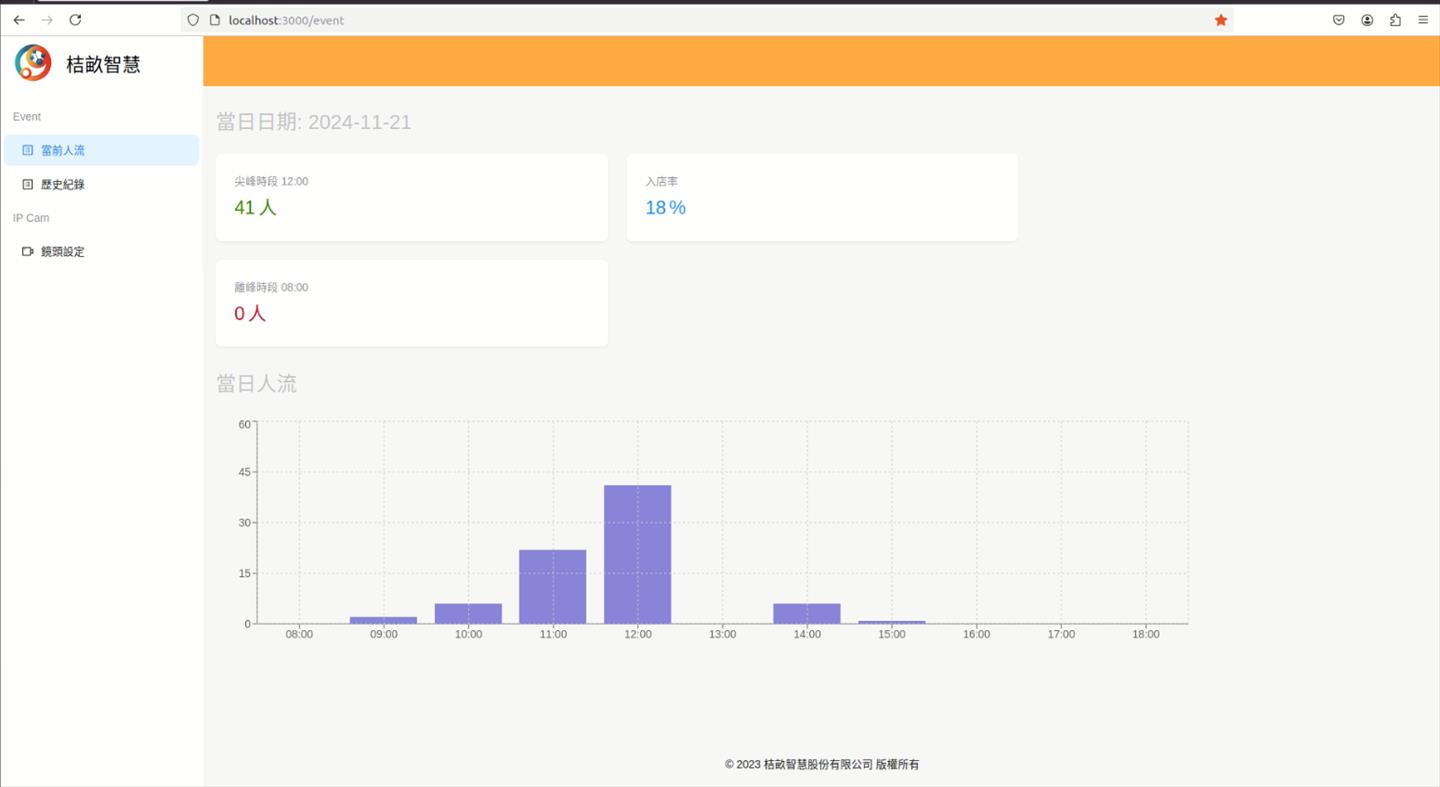Viewport: 1440px width, 787px height.
Task: Open the 歷史紀錄 menu item
Action: pyautogui.click(x=101, y=184)
